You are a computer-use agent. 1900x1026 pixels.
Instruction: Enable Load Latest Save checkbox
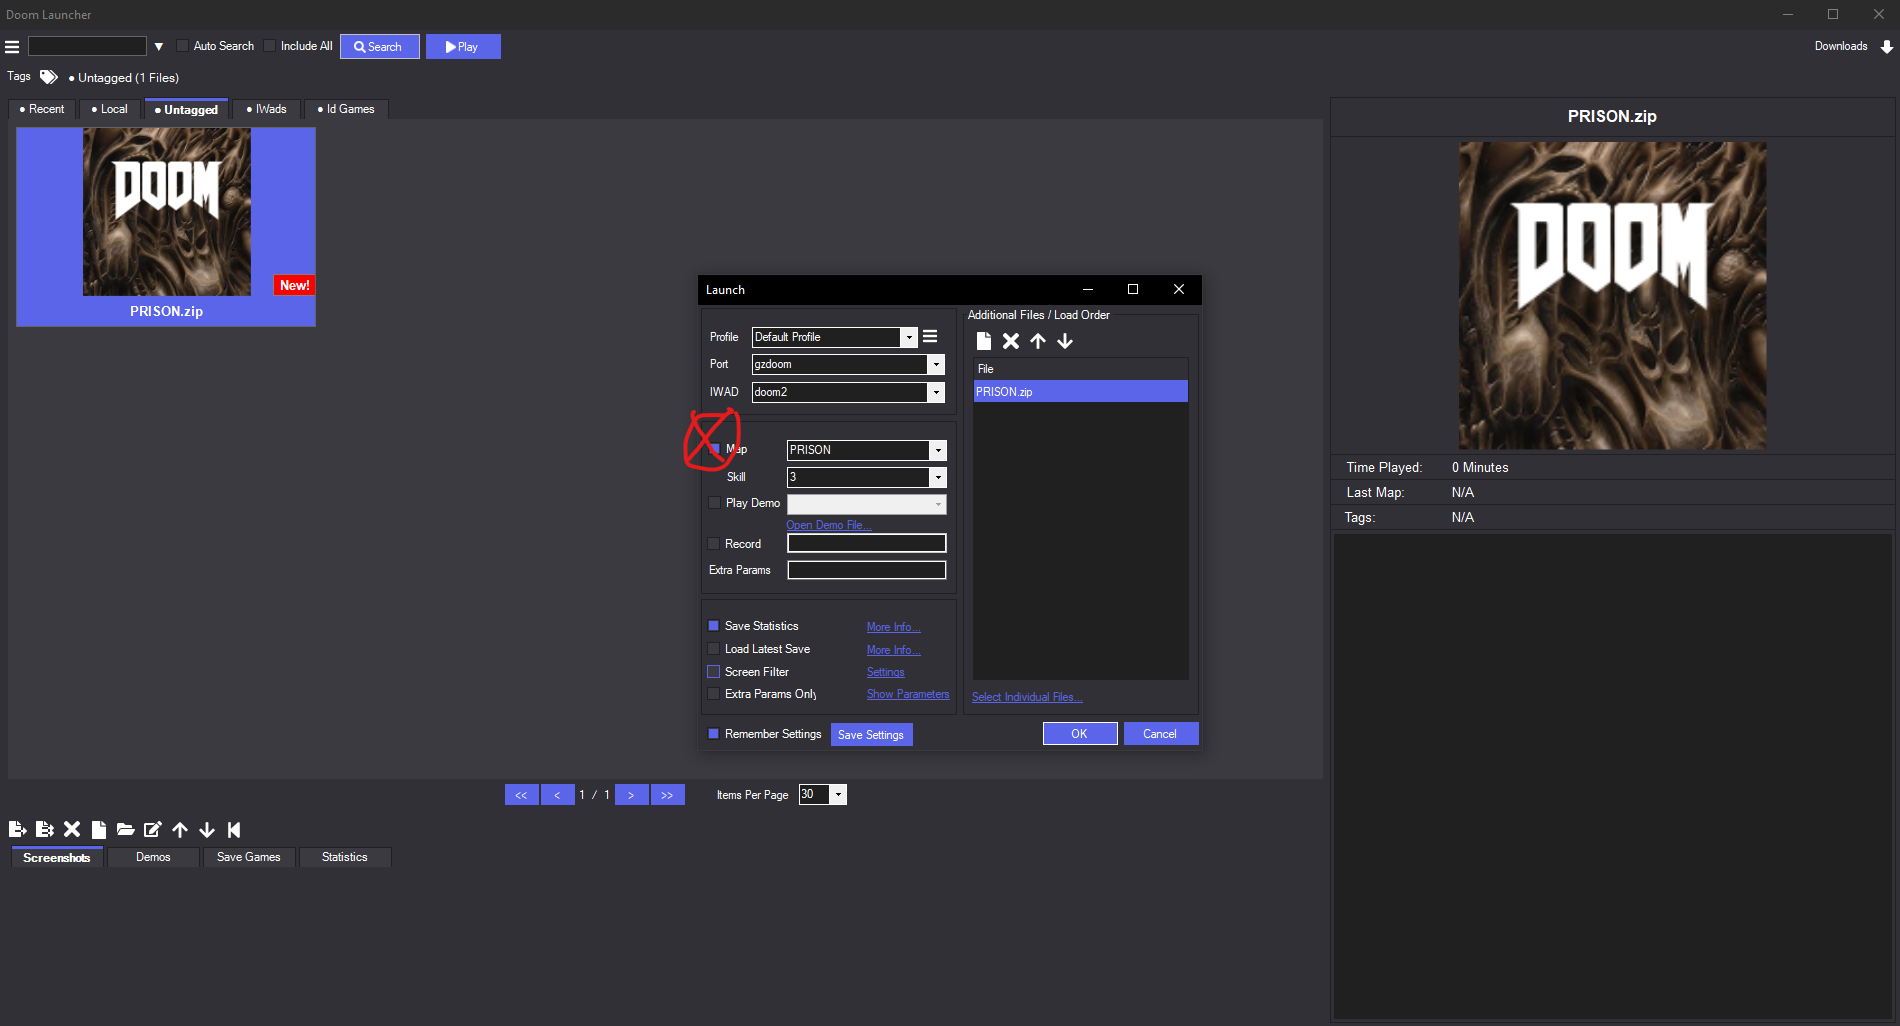(714, 649)
